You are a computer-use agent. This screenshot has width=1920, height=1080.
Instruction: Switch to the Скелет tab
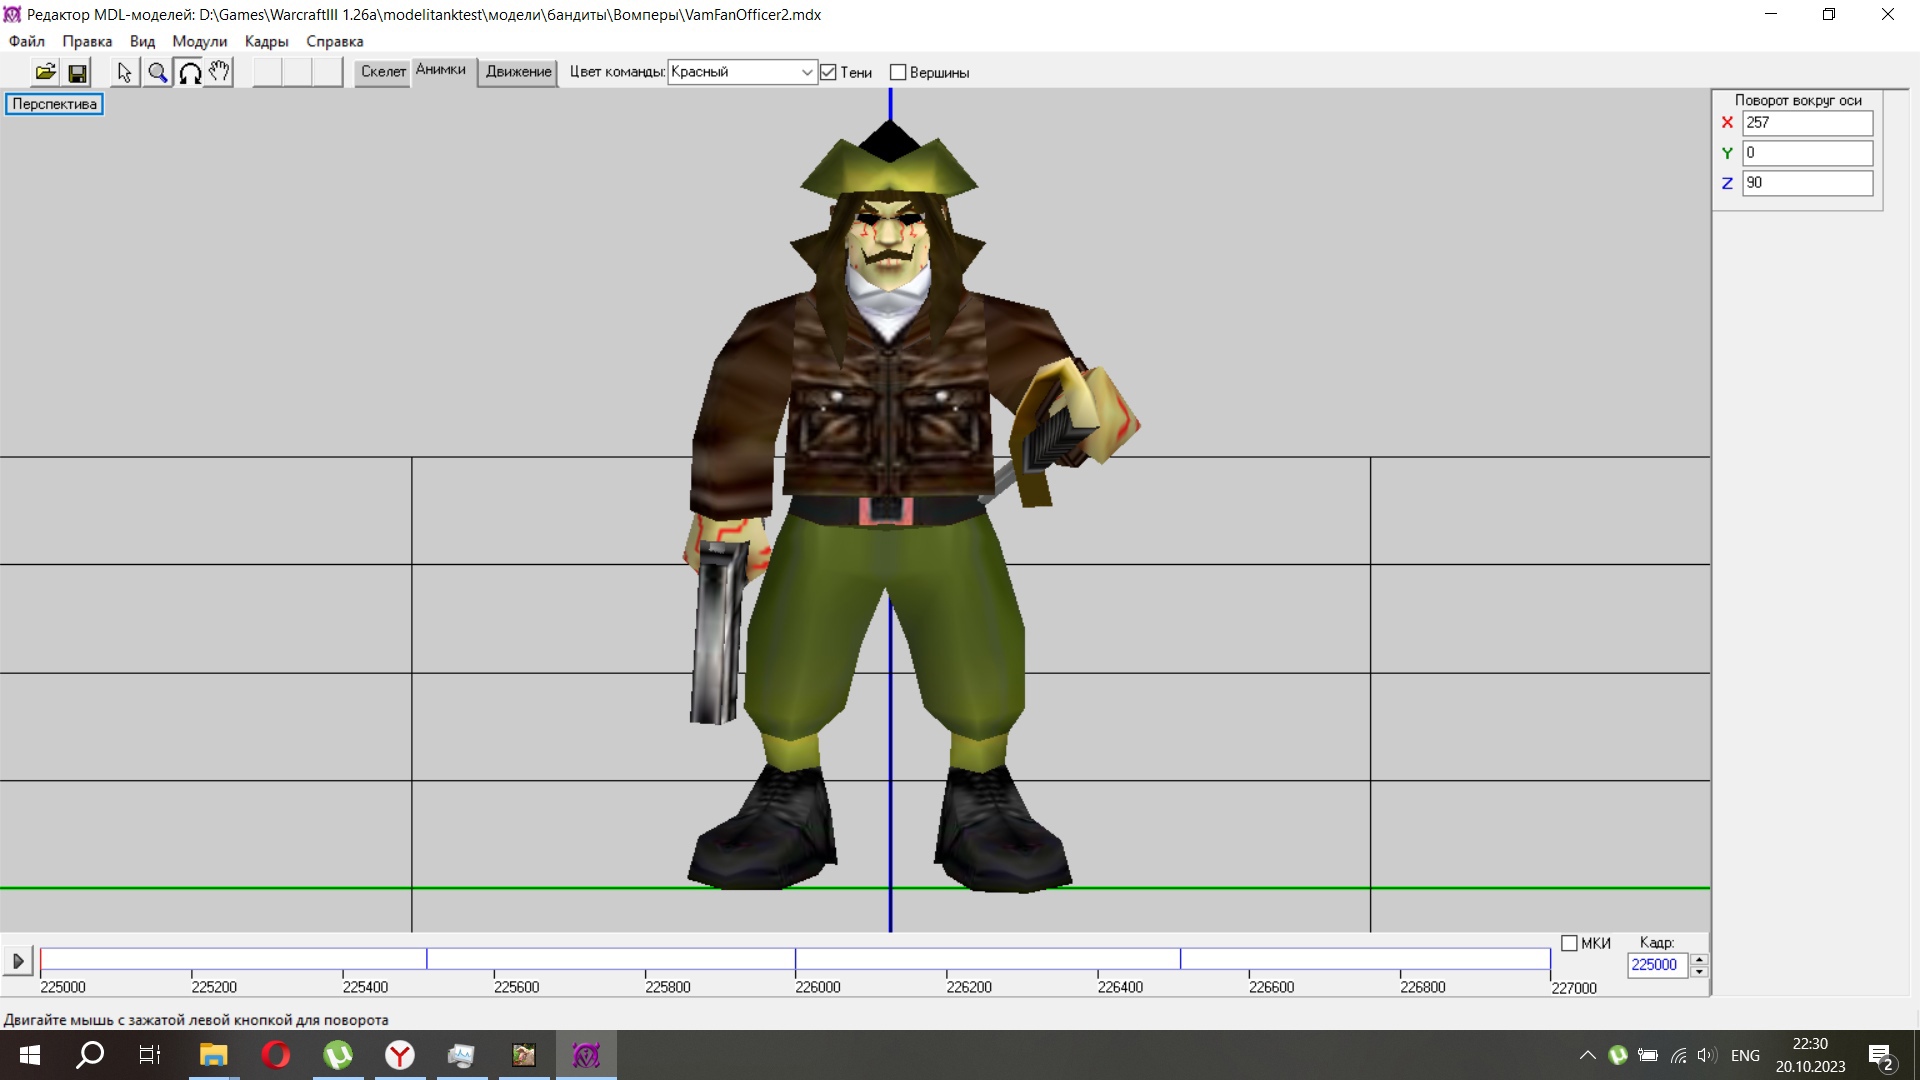pos(383,71)
